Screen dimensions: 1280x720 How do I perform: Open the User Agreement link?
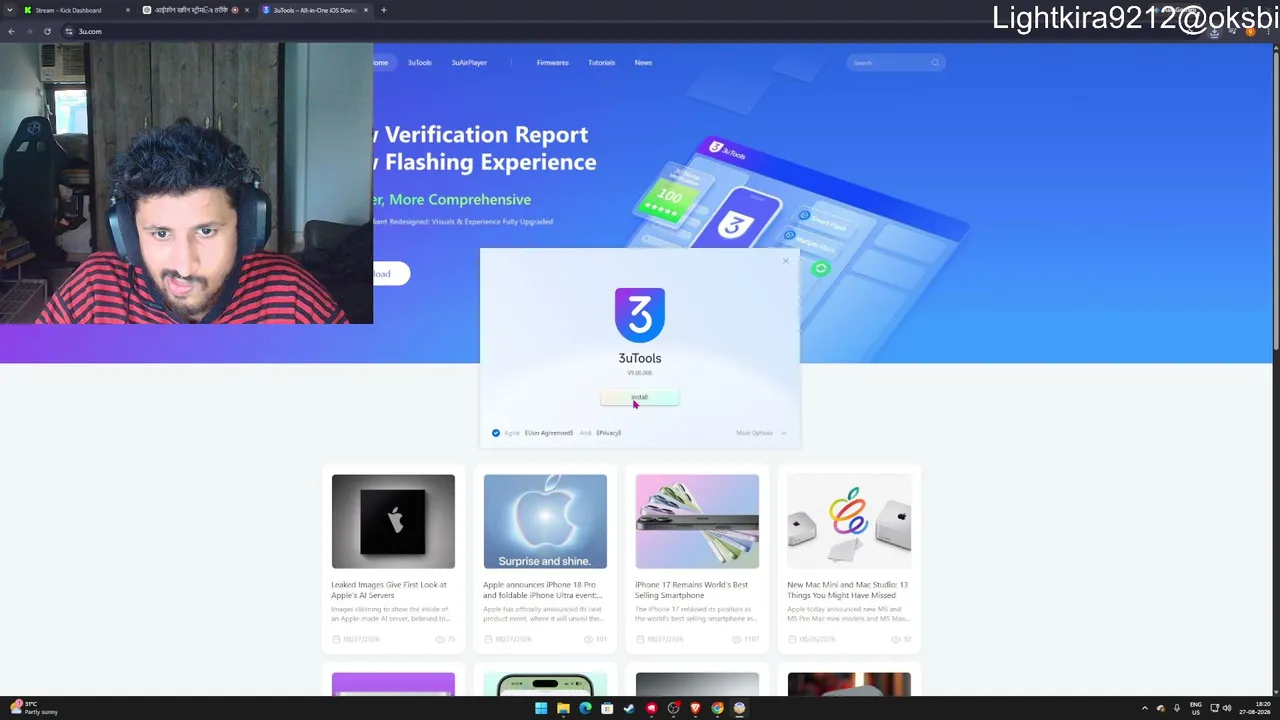tap(549, 433)
